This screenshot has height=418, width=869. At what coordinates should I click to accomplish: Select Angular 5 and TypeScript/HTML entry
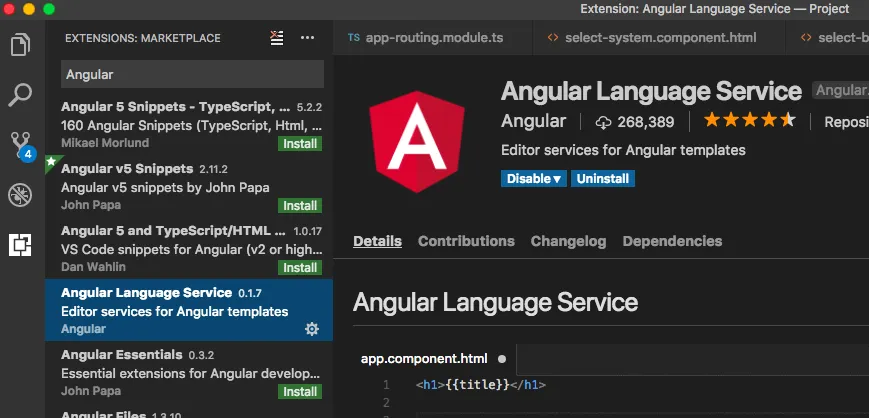pyautogui.click(x=189, y=248)
